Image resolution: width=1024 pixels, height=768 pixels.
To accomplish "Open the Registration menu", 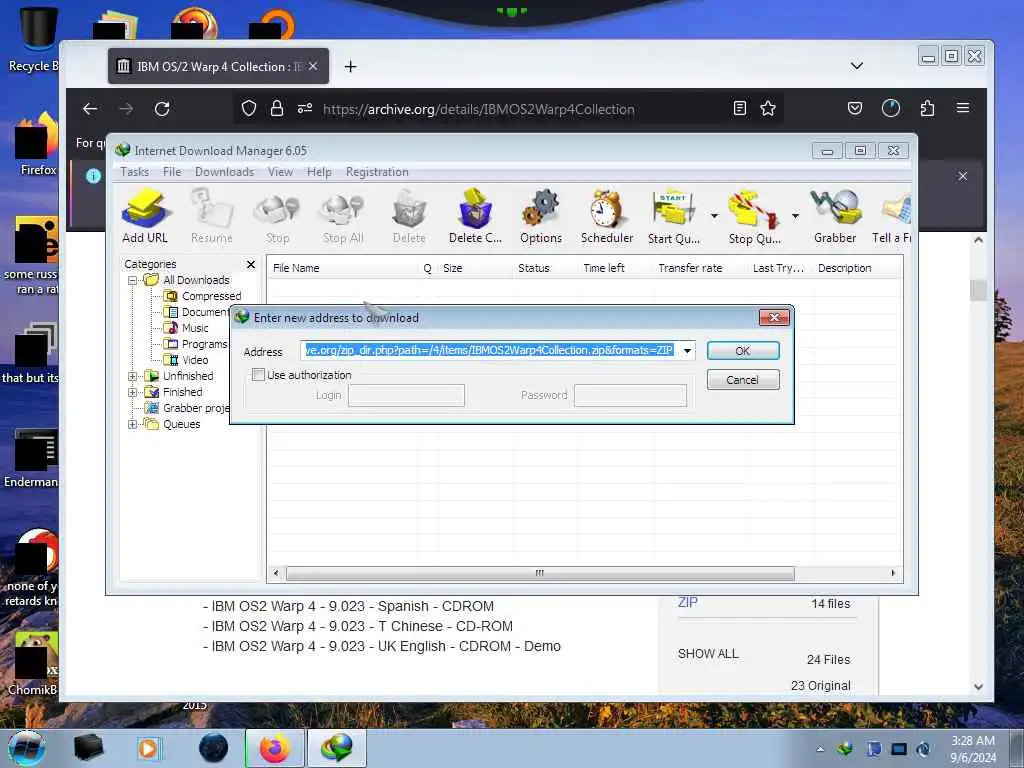I will click(x=377, y=172).
